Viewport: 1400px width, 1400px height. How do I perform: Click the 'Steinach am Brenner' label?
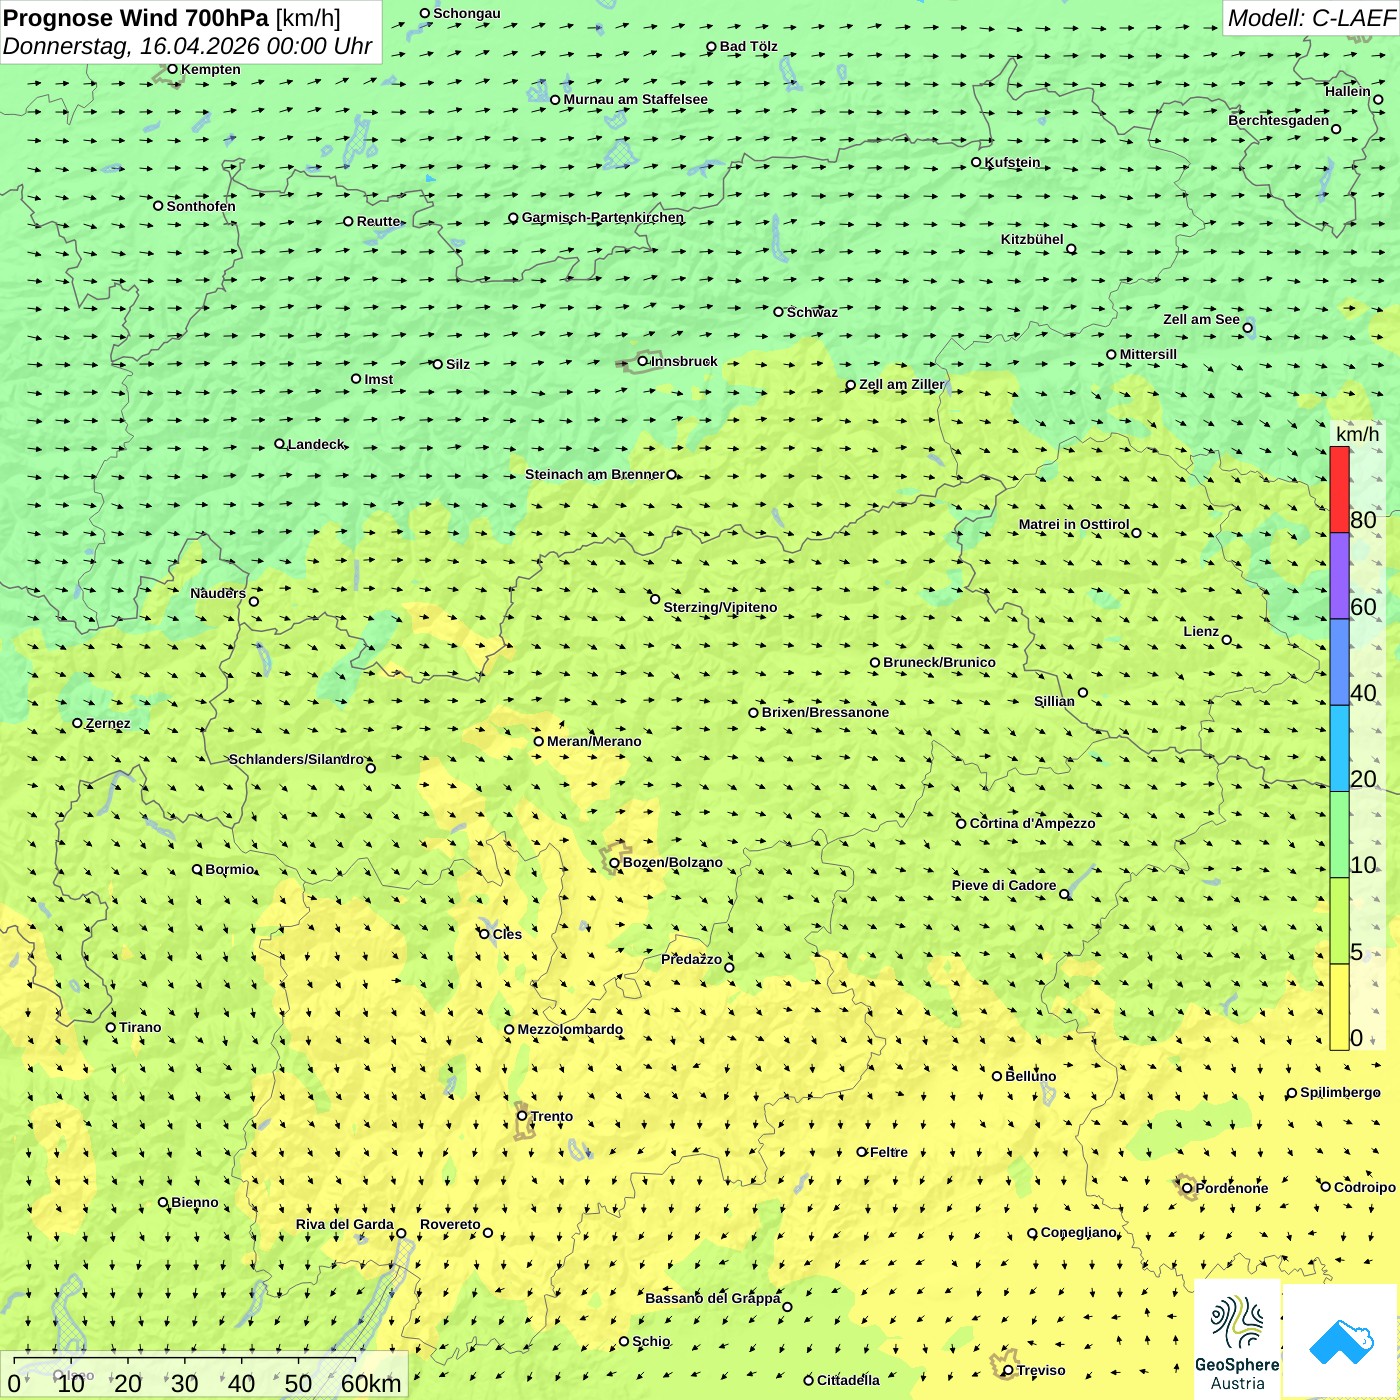(594, 474)
